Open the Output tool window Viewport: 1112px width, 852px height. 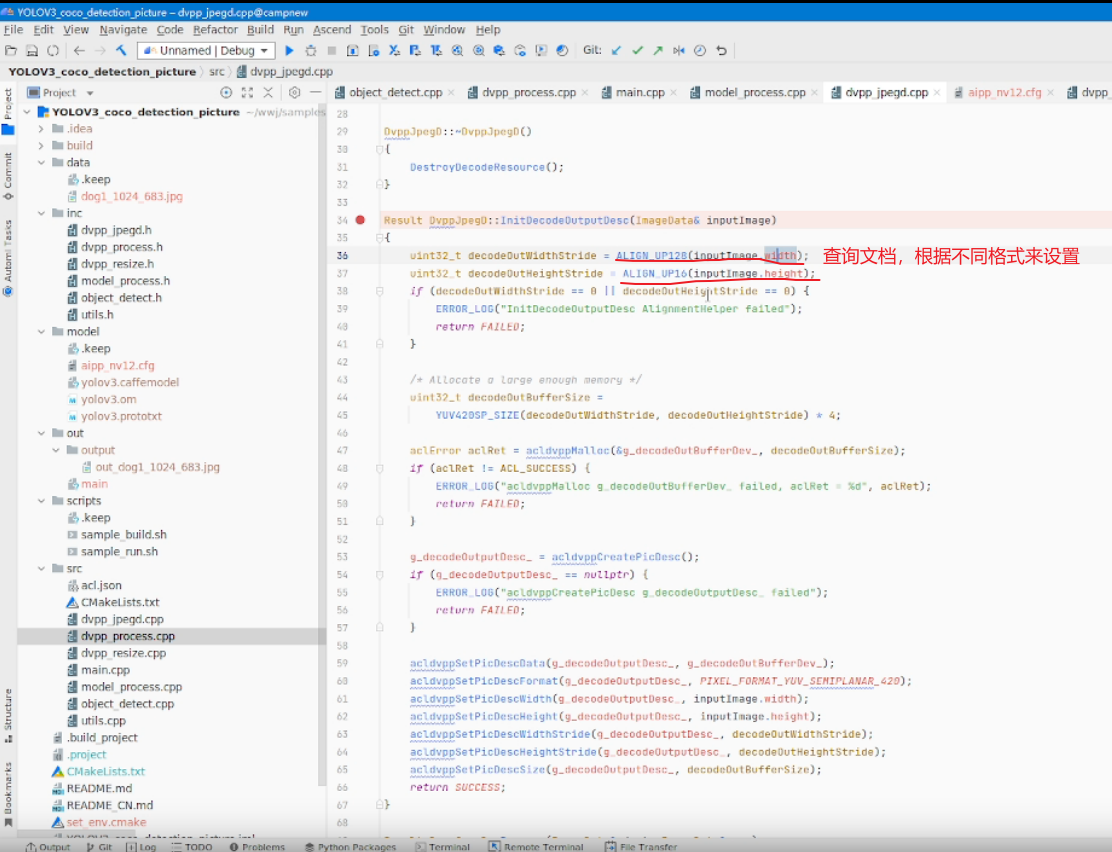tap(48, 846)
